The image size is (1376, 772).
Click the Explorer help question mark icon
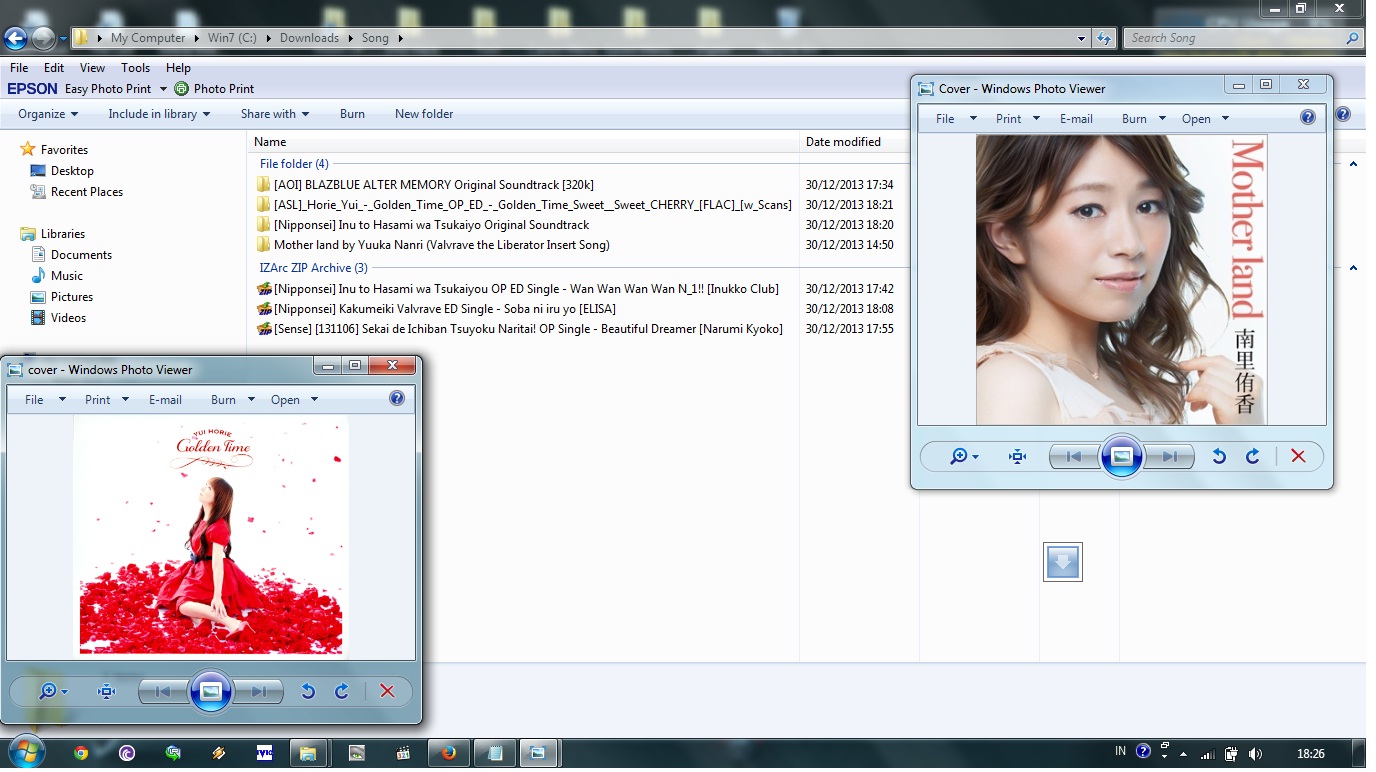(x=1343, y=114)
